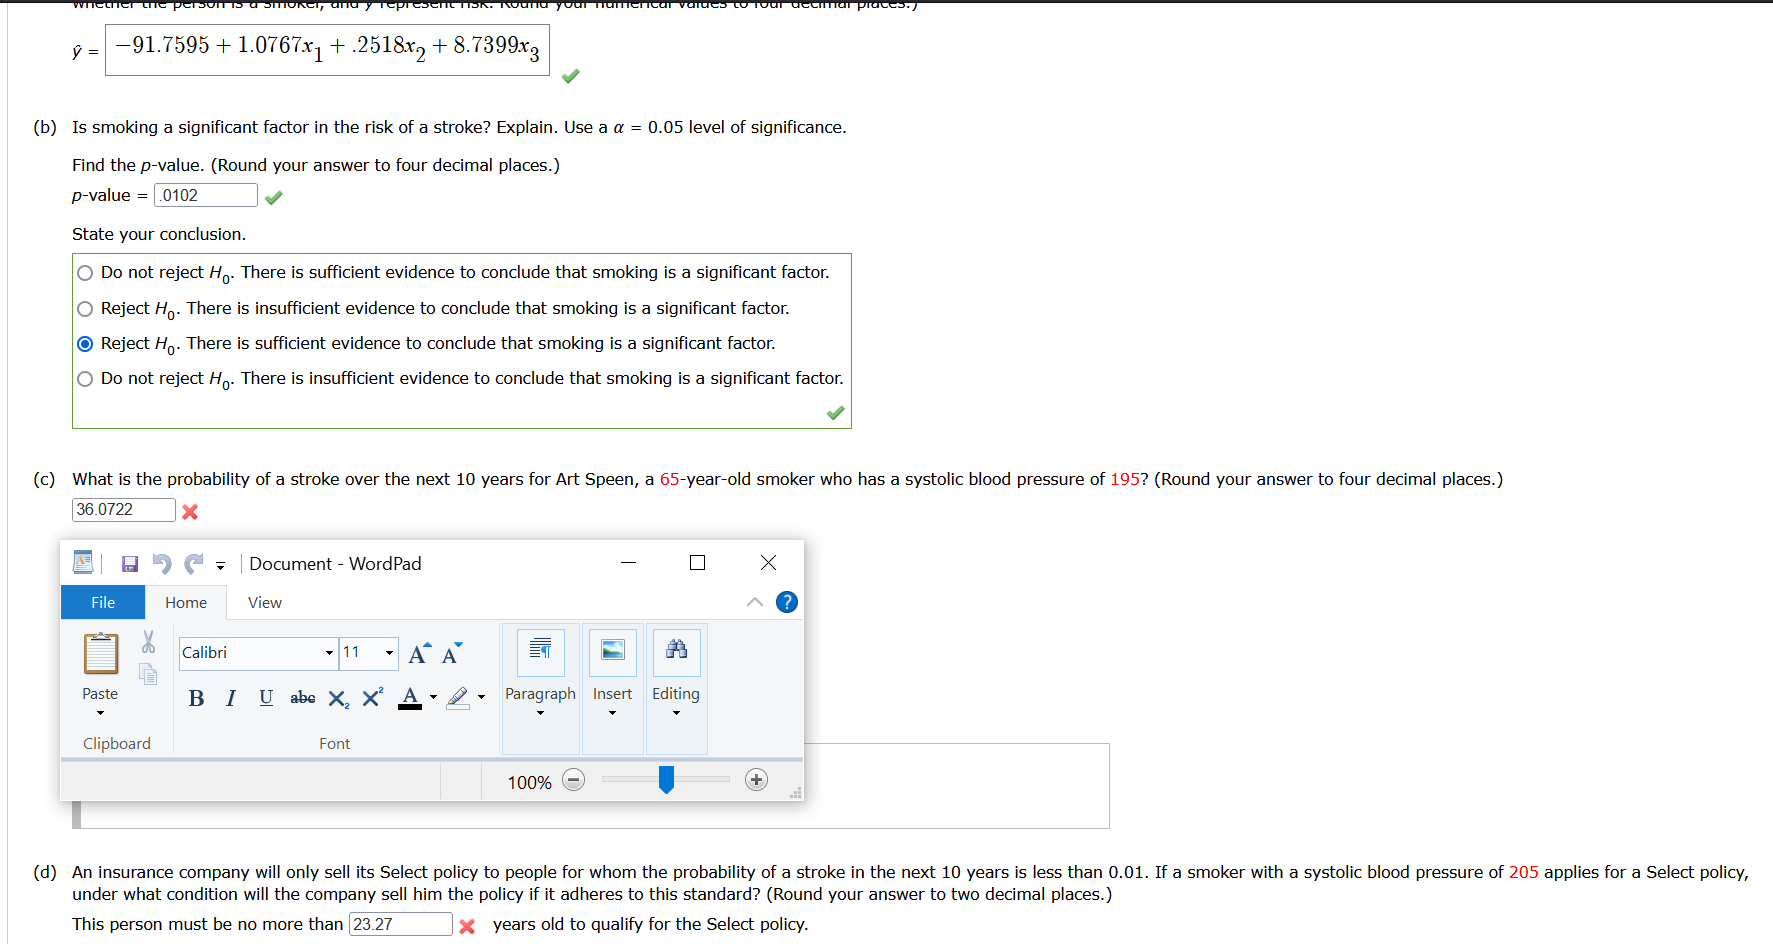1773x944 pixels.
Task: Toggle bold formatting
Action: [x=196, y=698]
